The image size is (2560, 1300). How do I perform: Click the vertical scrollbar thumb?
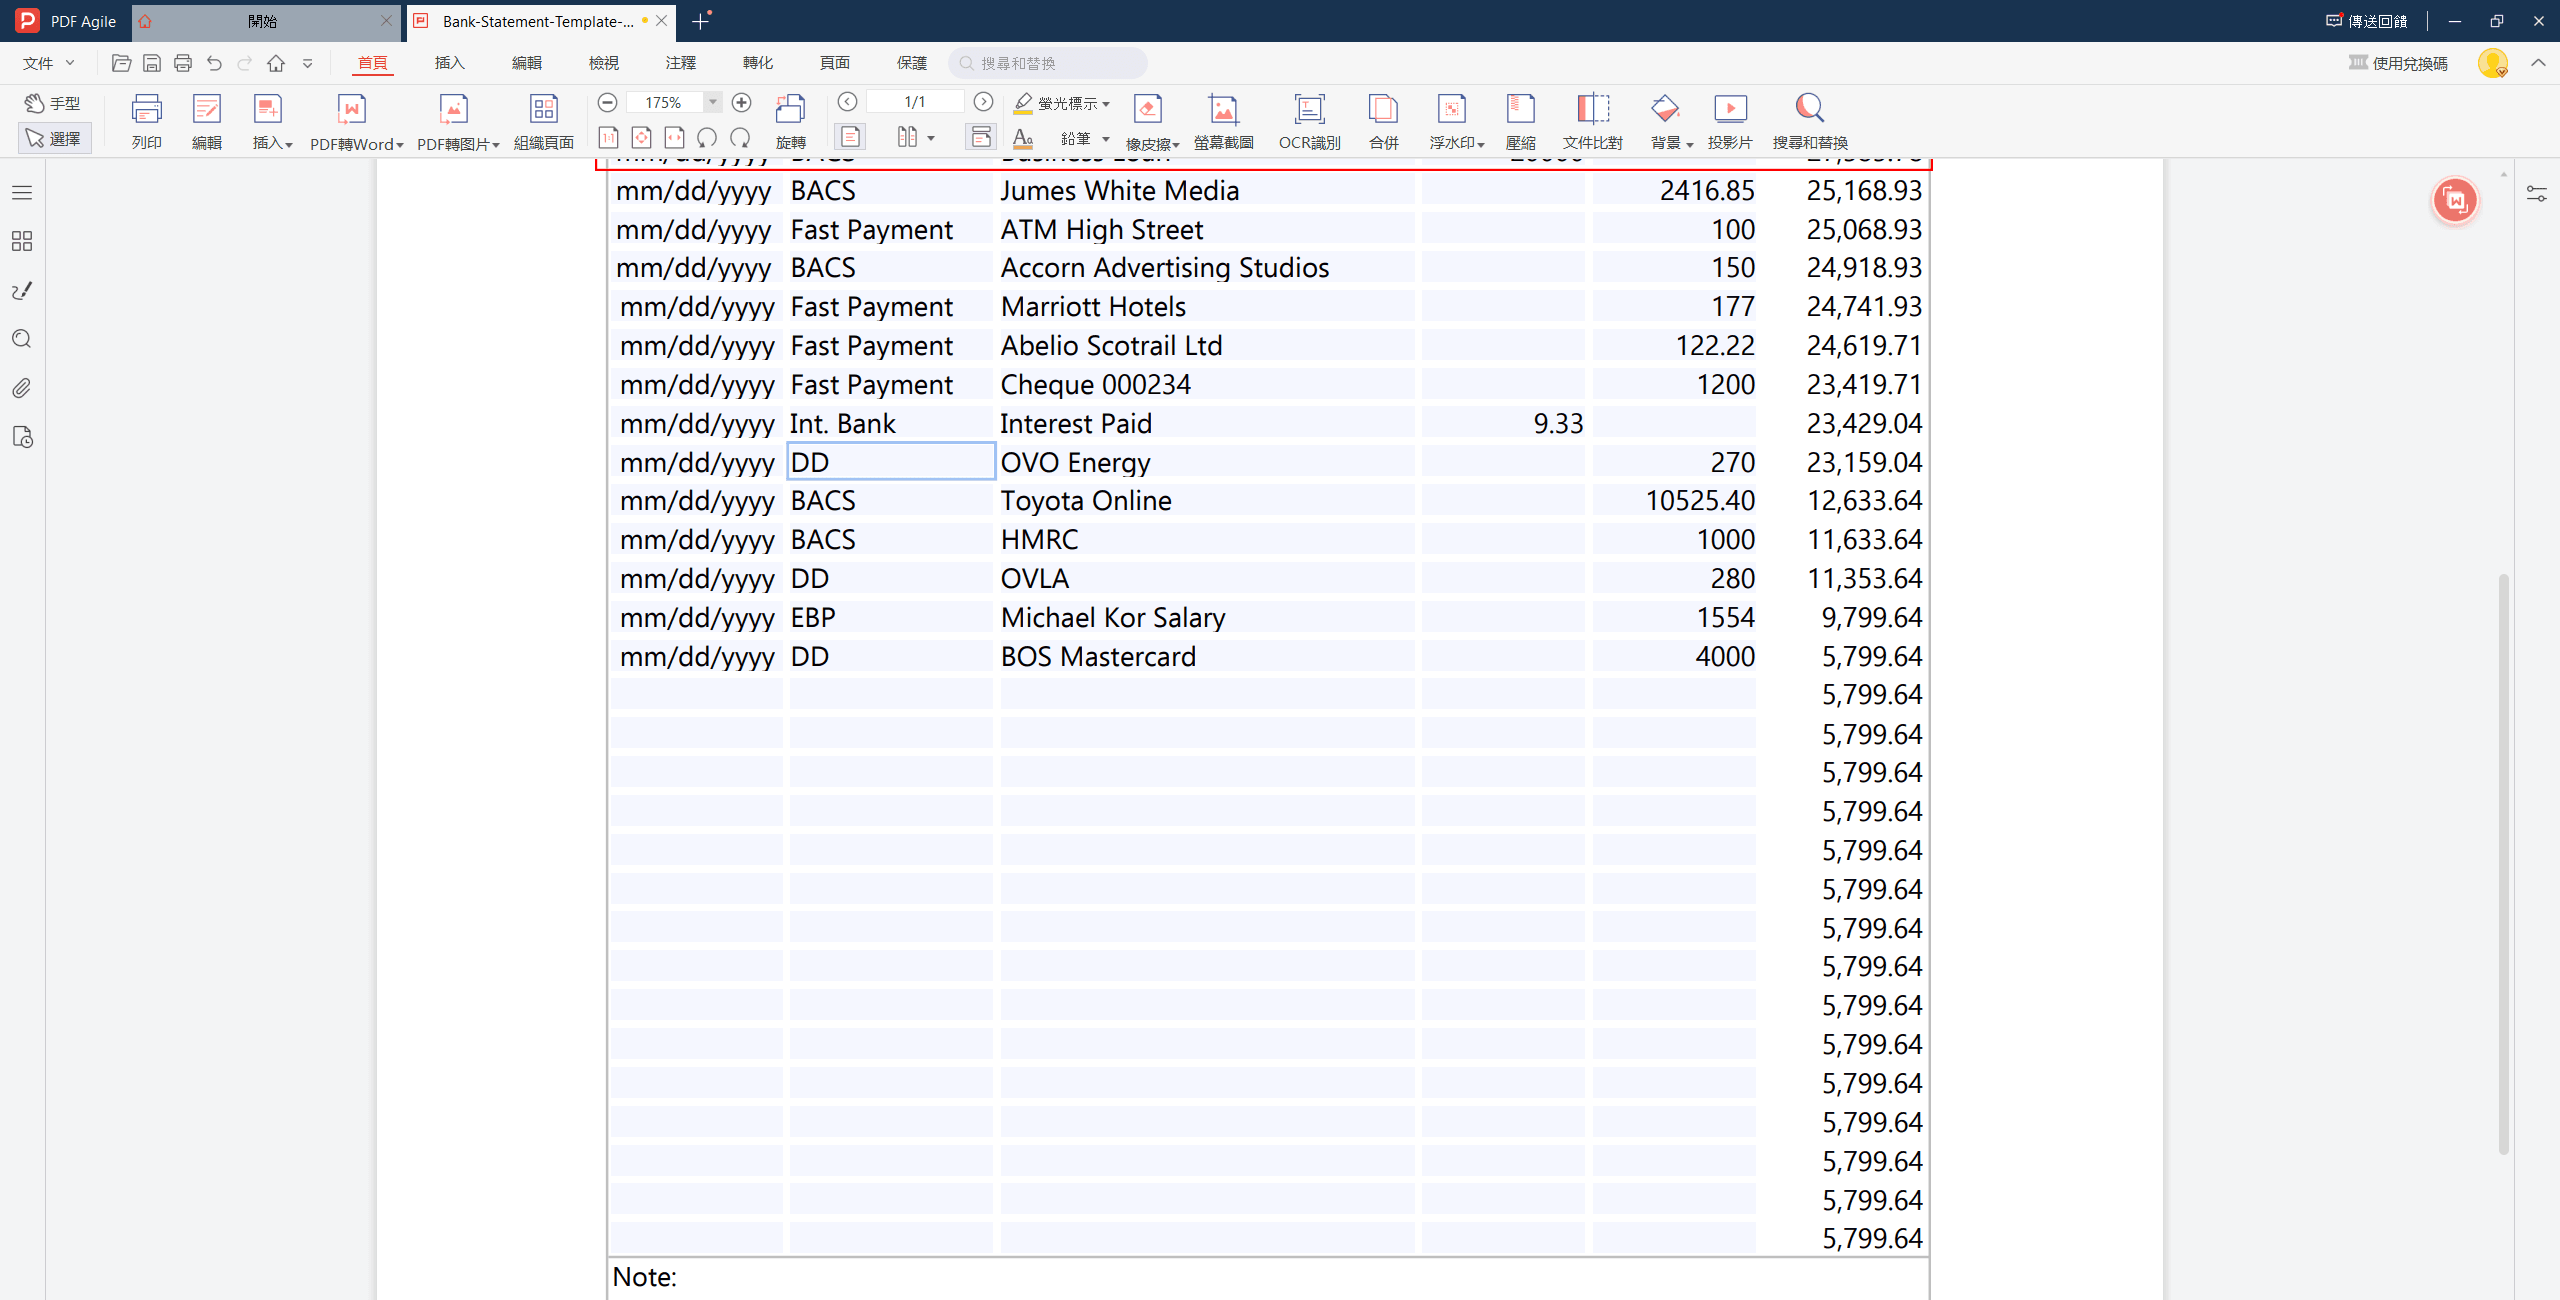tap(2503, 863)
